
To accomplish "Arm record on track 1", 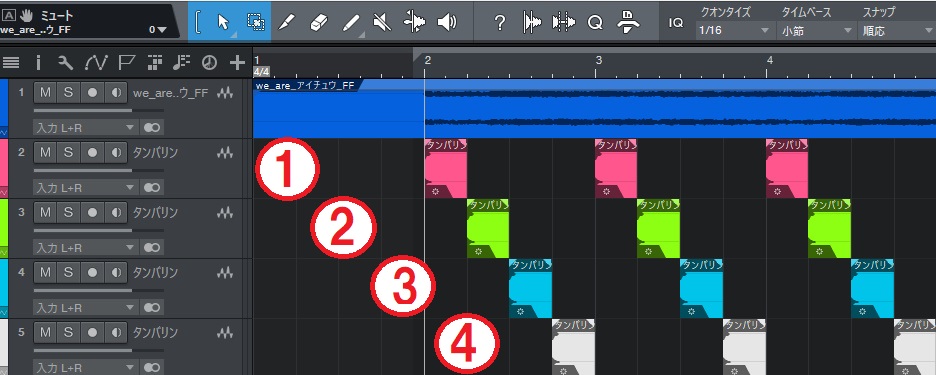I will pos(92,93).
